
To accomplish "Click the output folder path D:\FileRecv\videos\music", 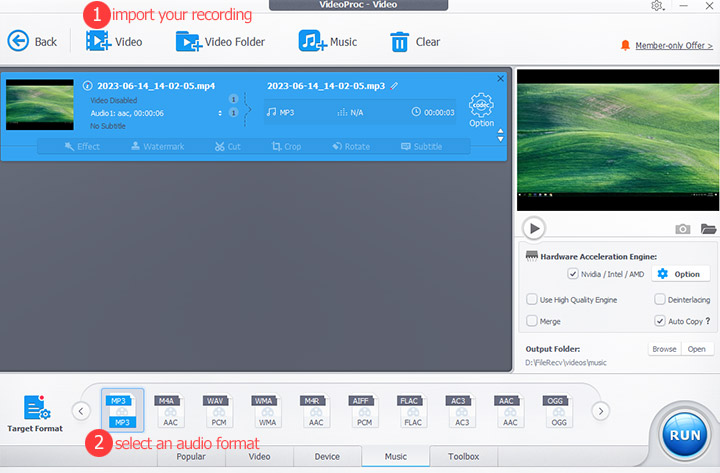I will coord(566,363).
